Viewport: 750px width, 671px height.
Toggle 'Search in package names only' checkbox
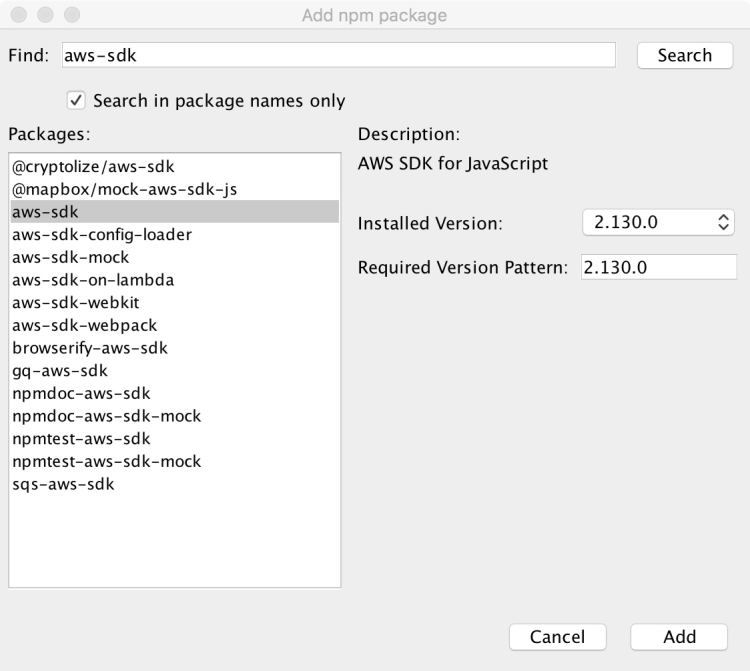point(76,100)
